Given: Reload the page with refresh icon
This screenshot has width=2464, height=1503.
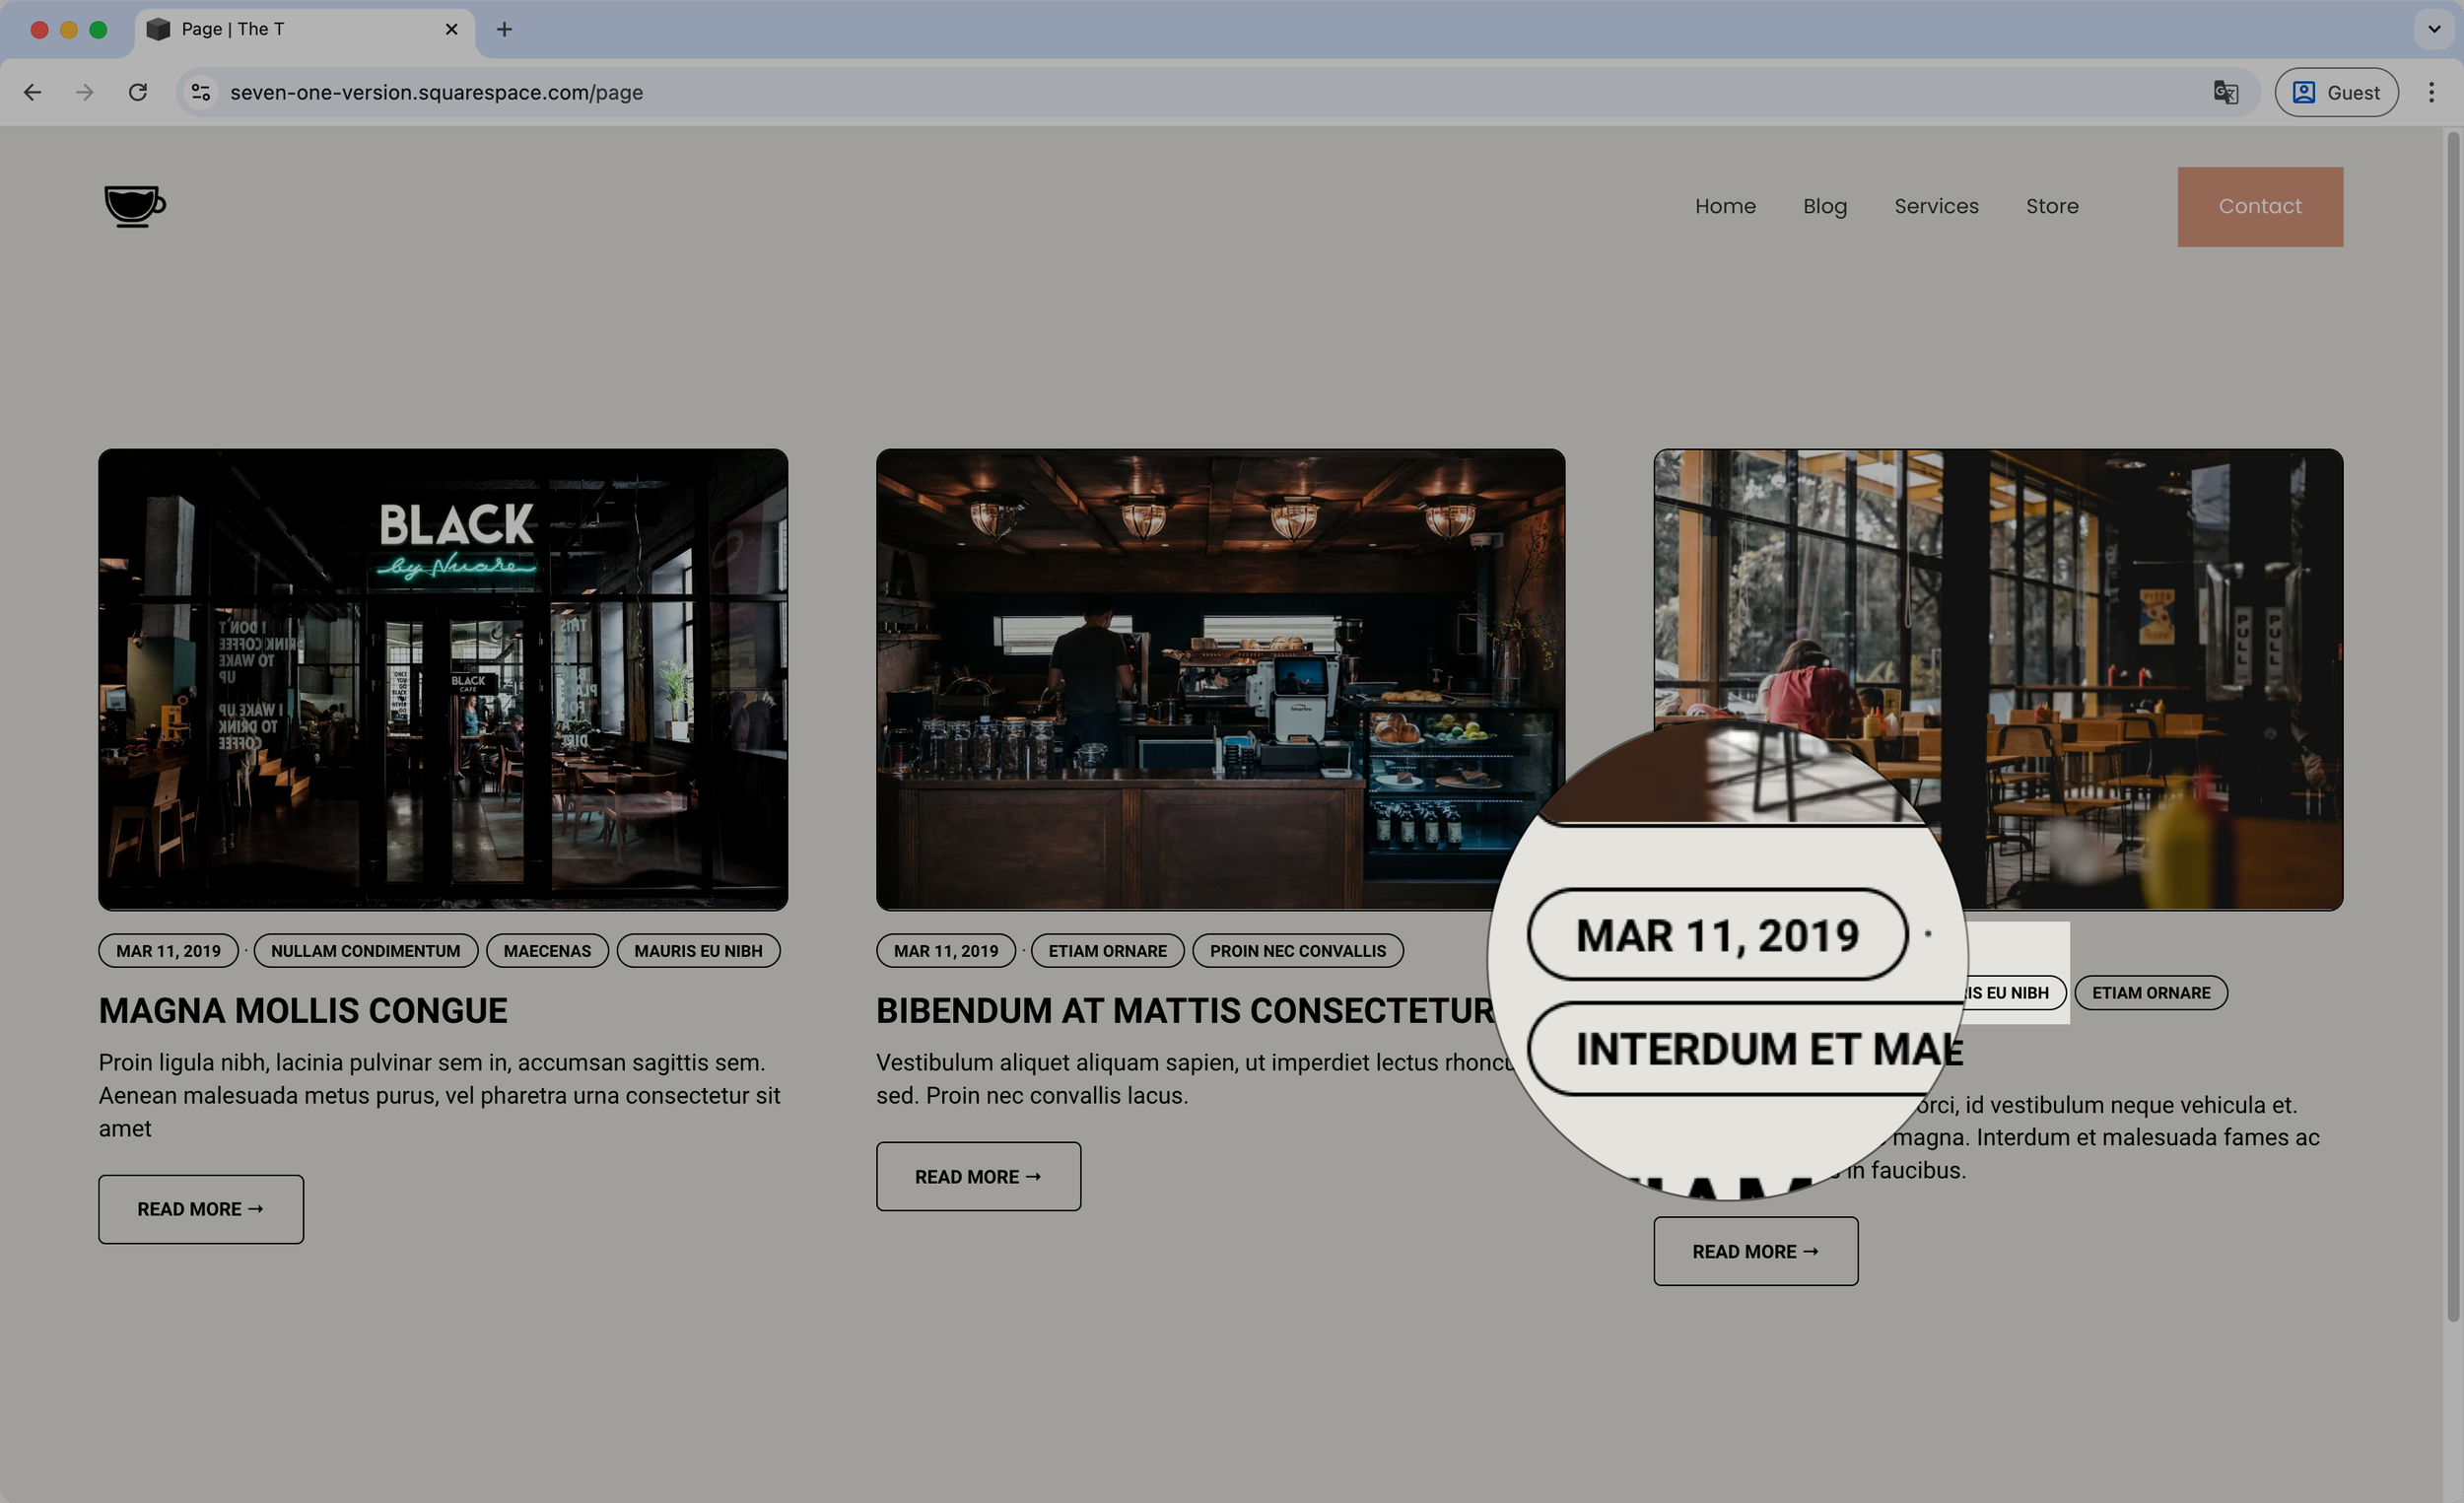Looking at the screenshot, I should point(138,92).
